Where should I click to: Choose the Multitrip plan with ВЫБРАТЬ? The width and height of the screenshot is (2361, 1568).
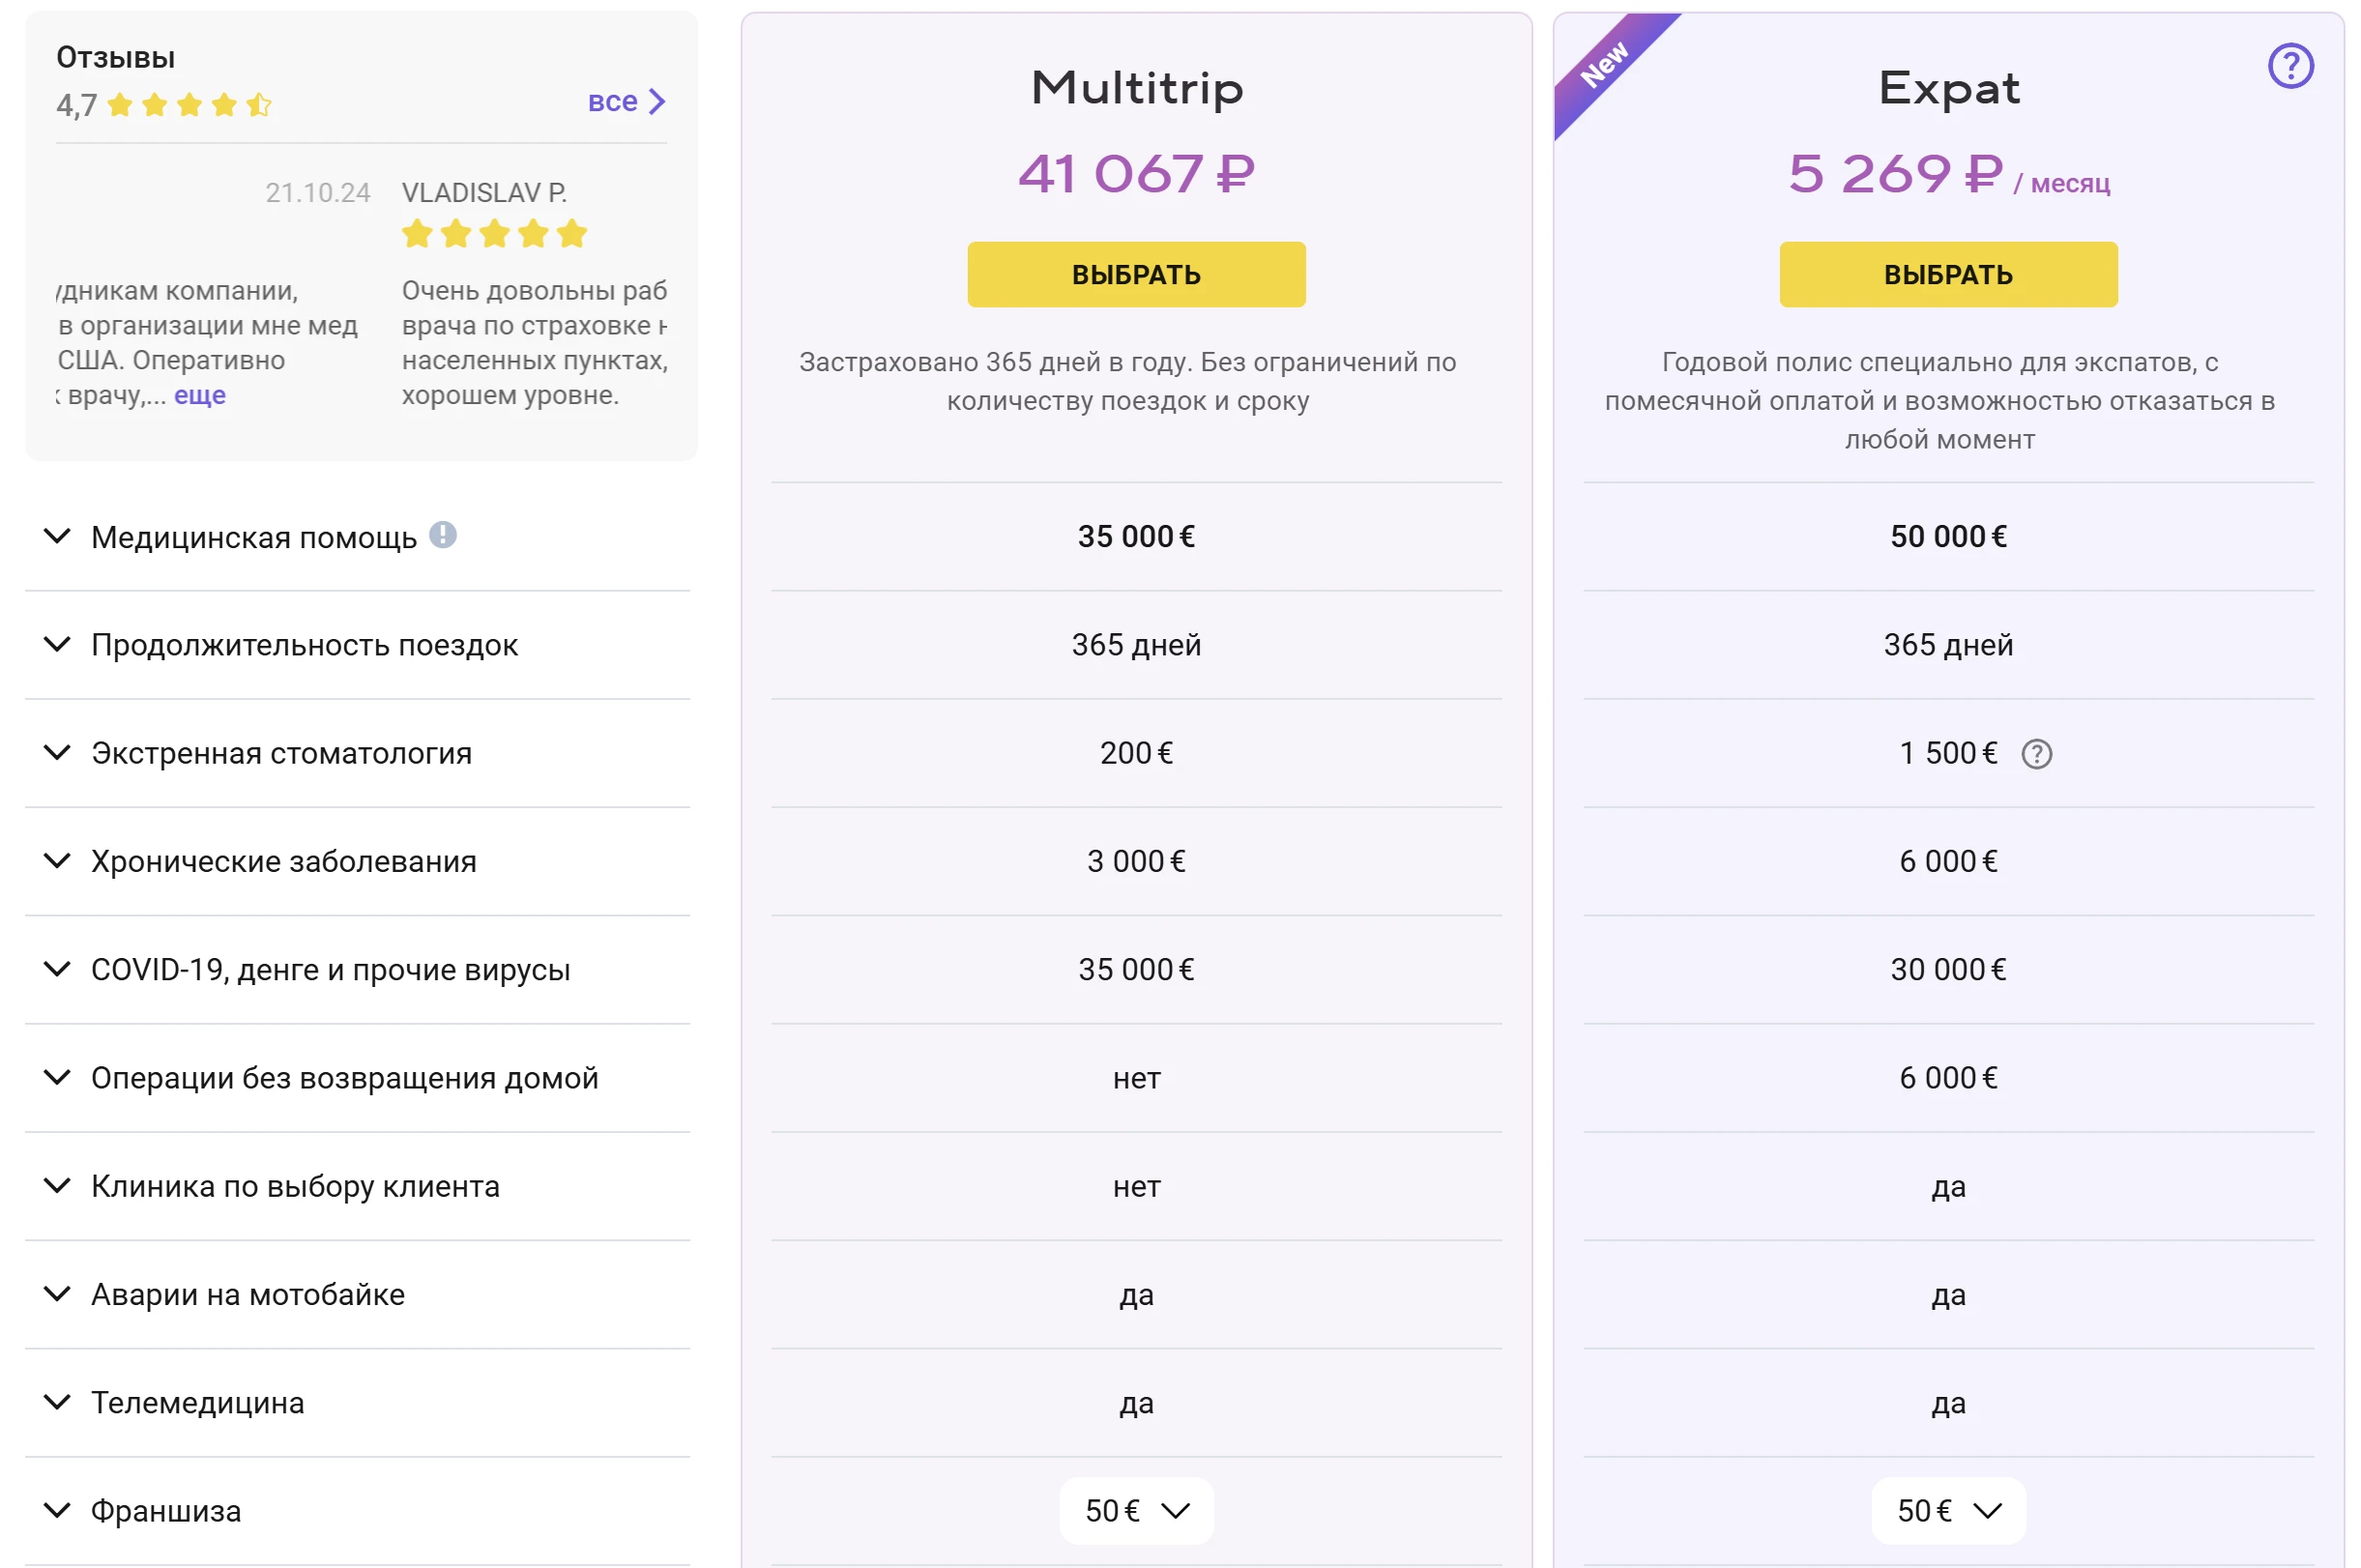tap(1136, 275)
